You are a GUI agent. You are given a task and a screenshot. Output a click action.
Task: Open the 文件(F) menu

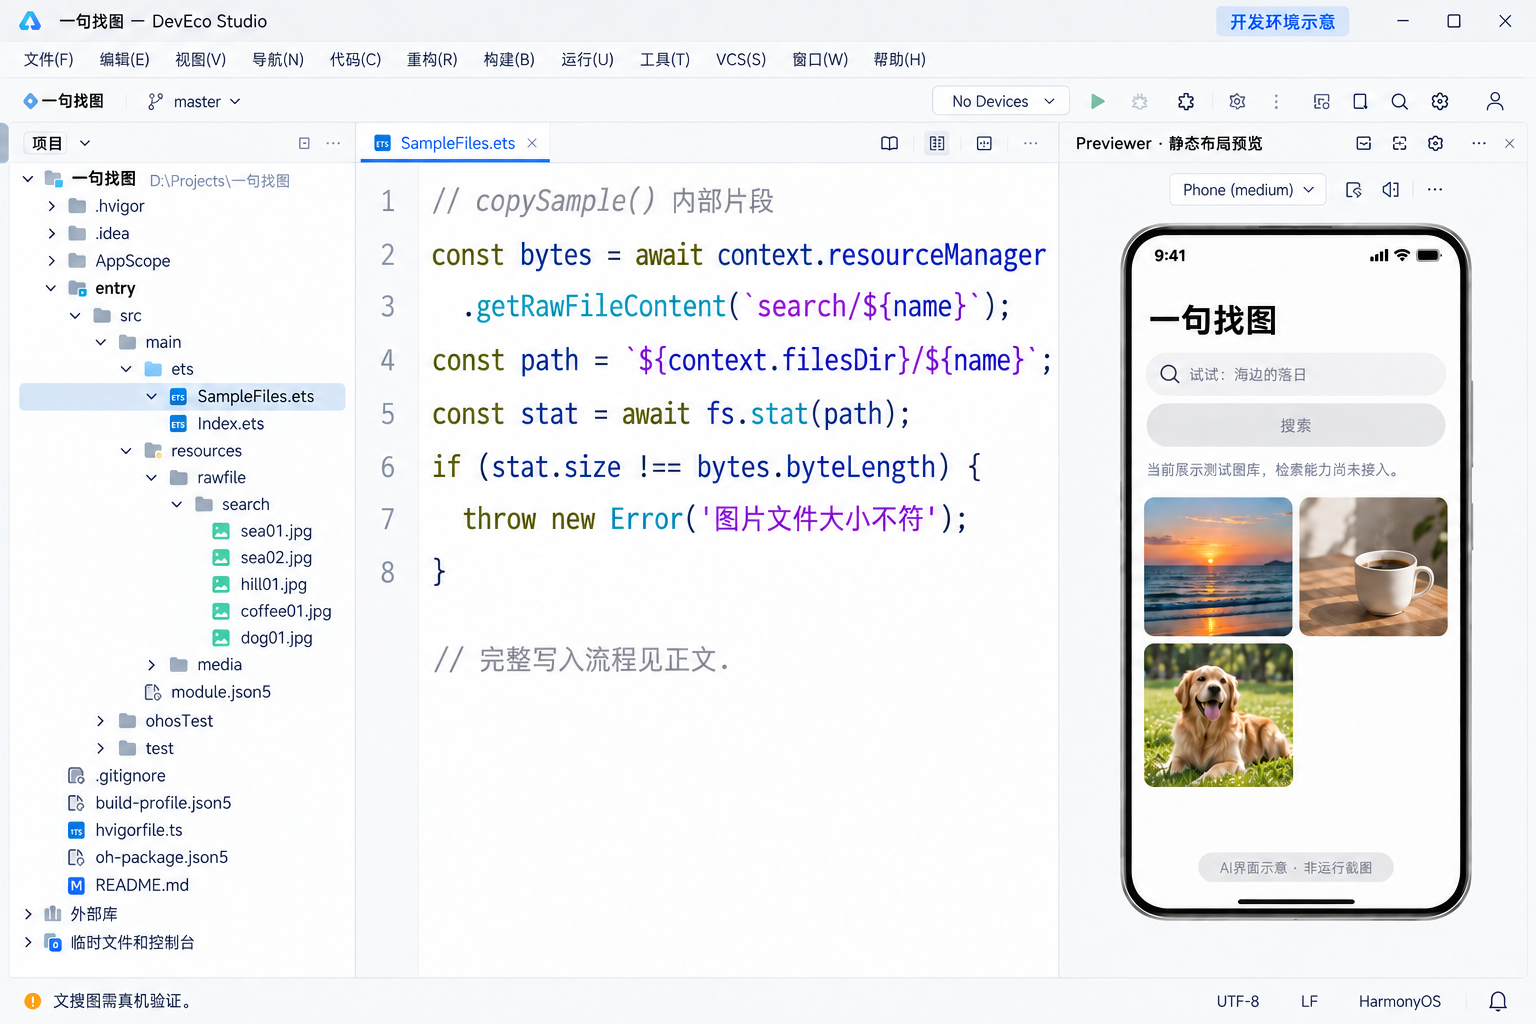[x=48, y=59]
